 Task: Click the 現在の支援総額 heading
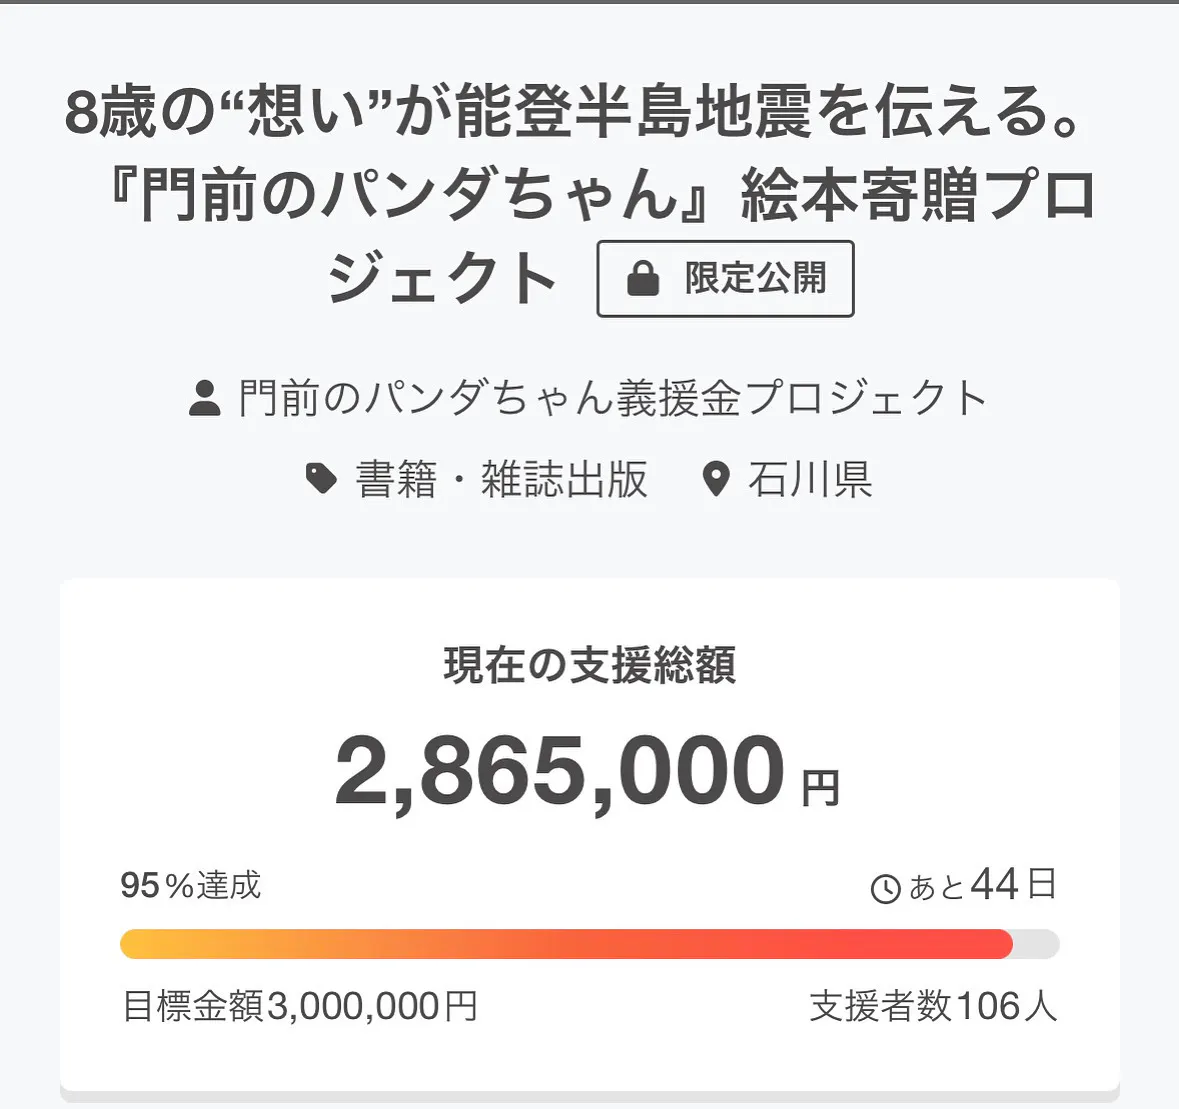click(x=590, y=666)
